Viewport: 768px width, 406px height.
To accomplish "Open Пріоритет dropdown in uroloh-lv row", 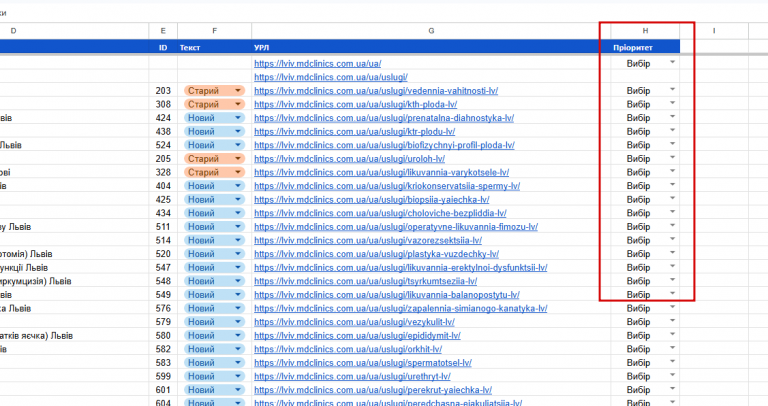I will pyautogui.click(x=672, y=158).
